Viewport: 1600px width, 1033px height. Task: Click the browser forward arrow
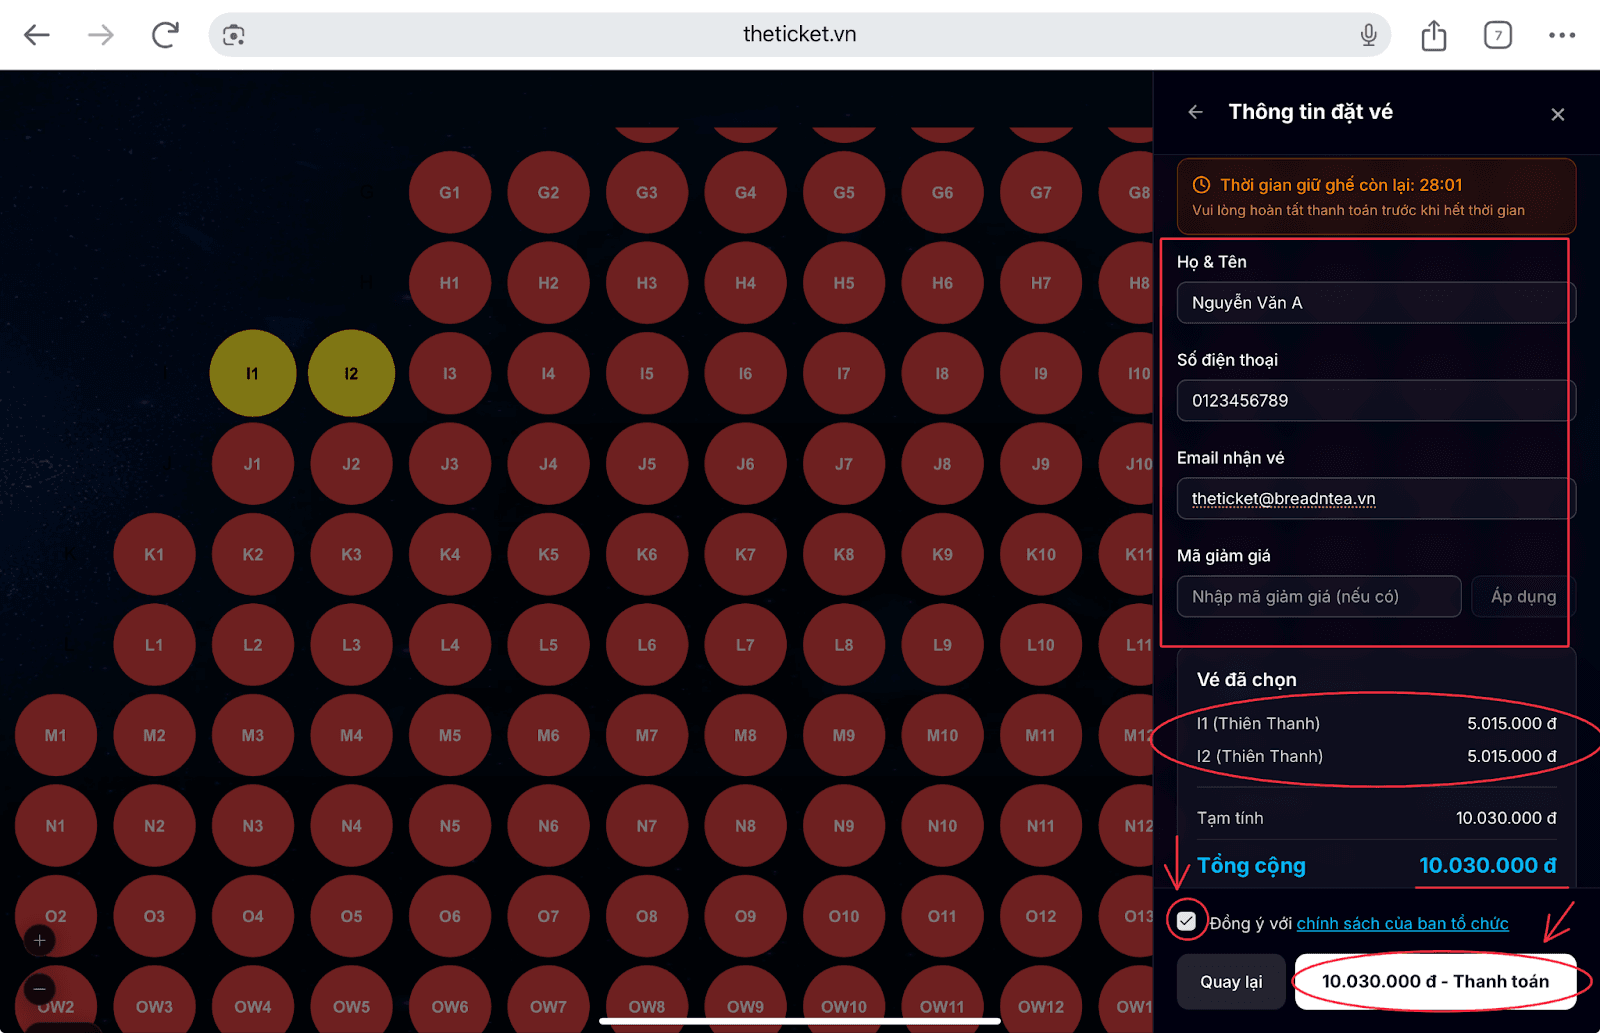(101, 35)
